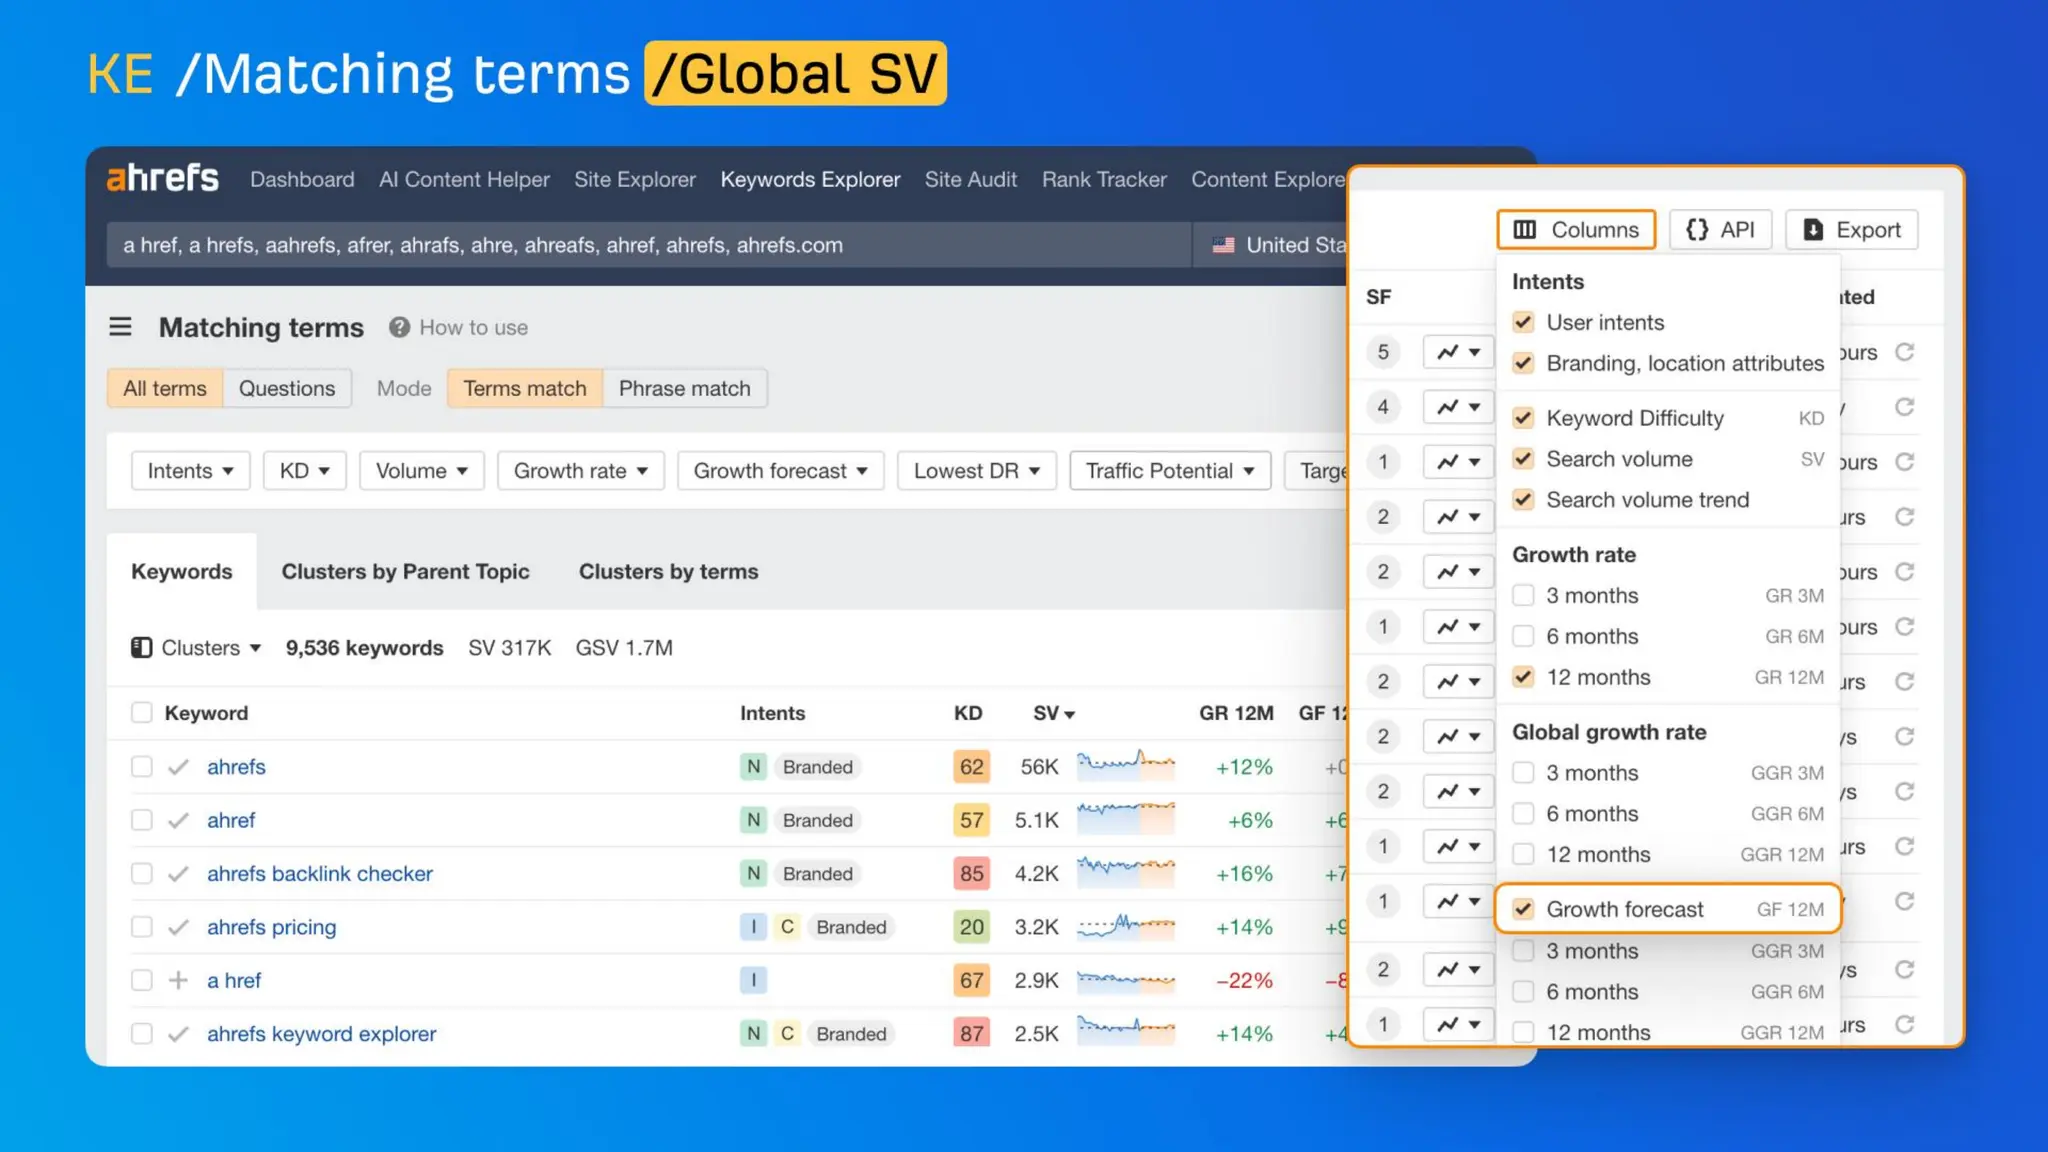The image size is (2048, 1152).
Task: Open SERP trend dropdown in SF 5 row
Action: [1458, 352]
